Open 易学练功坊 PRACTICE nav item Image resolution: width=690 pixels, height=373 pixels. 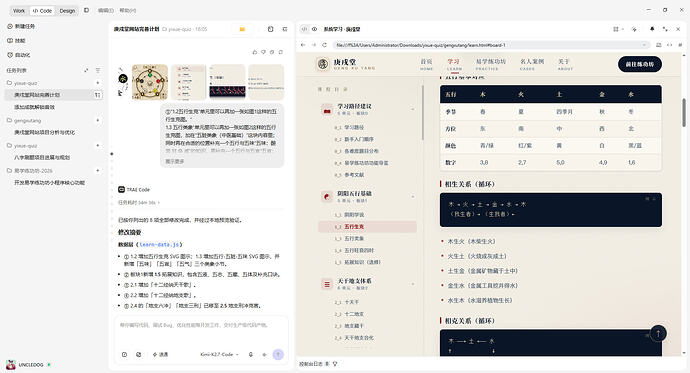pyautogui.click(x=491, y=64)
